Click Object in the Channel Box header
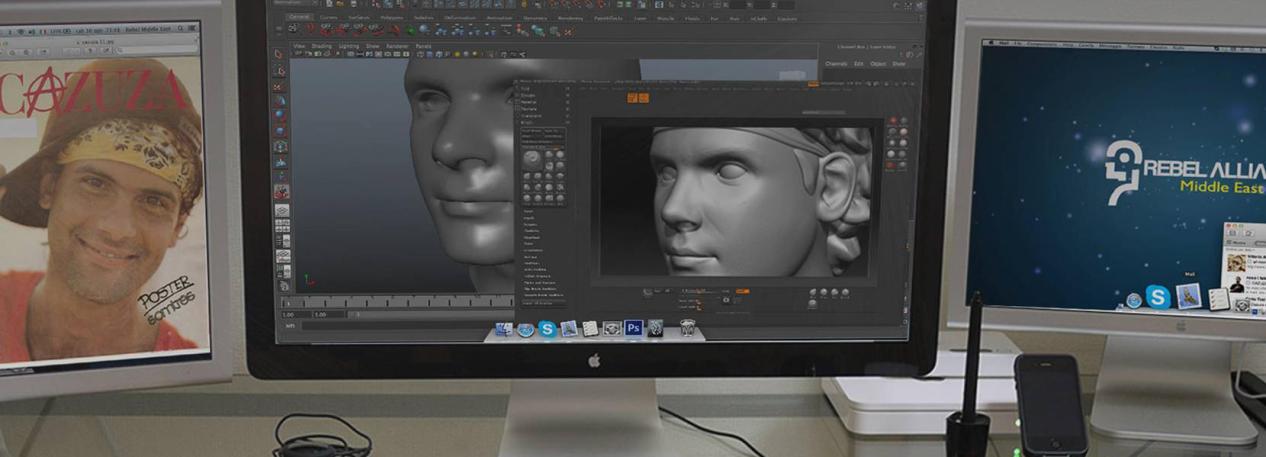Image resolution: width=1266 pixels, height=457 pixels. pyautogui.click(x=877, y=64)
